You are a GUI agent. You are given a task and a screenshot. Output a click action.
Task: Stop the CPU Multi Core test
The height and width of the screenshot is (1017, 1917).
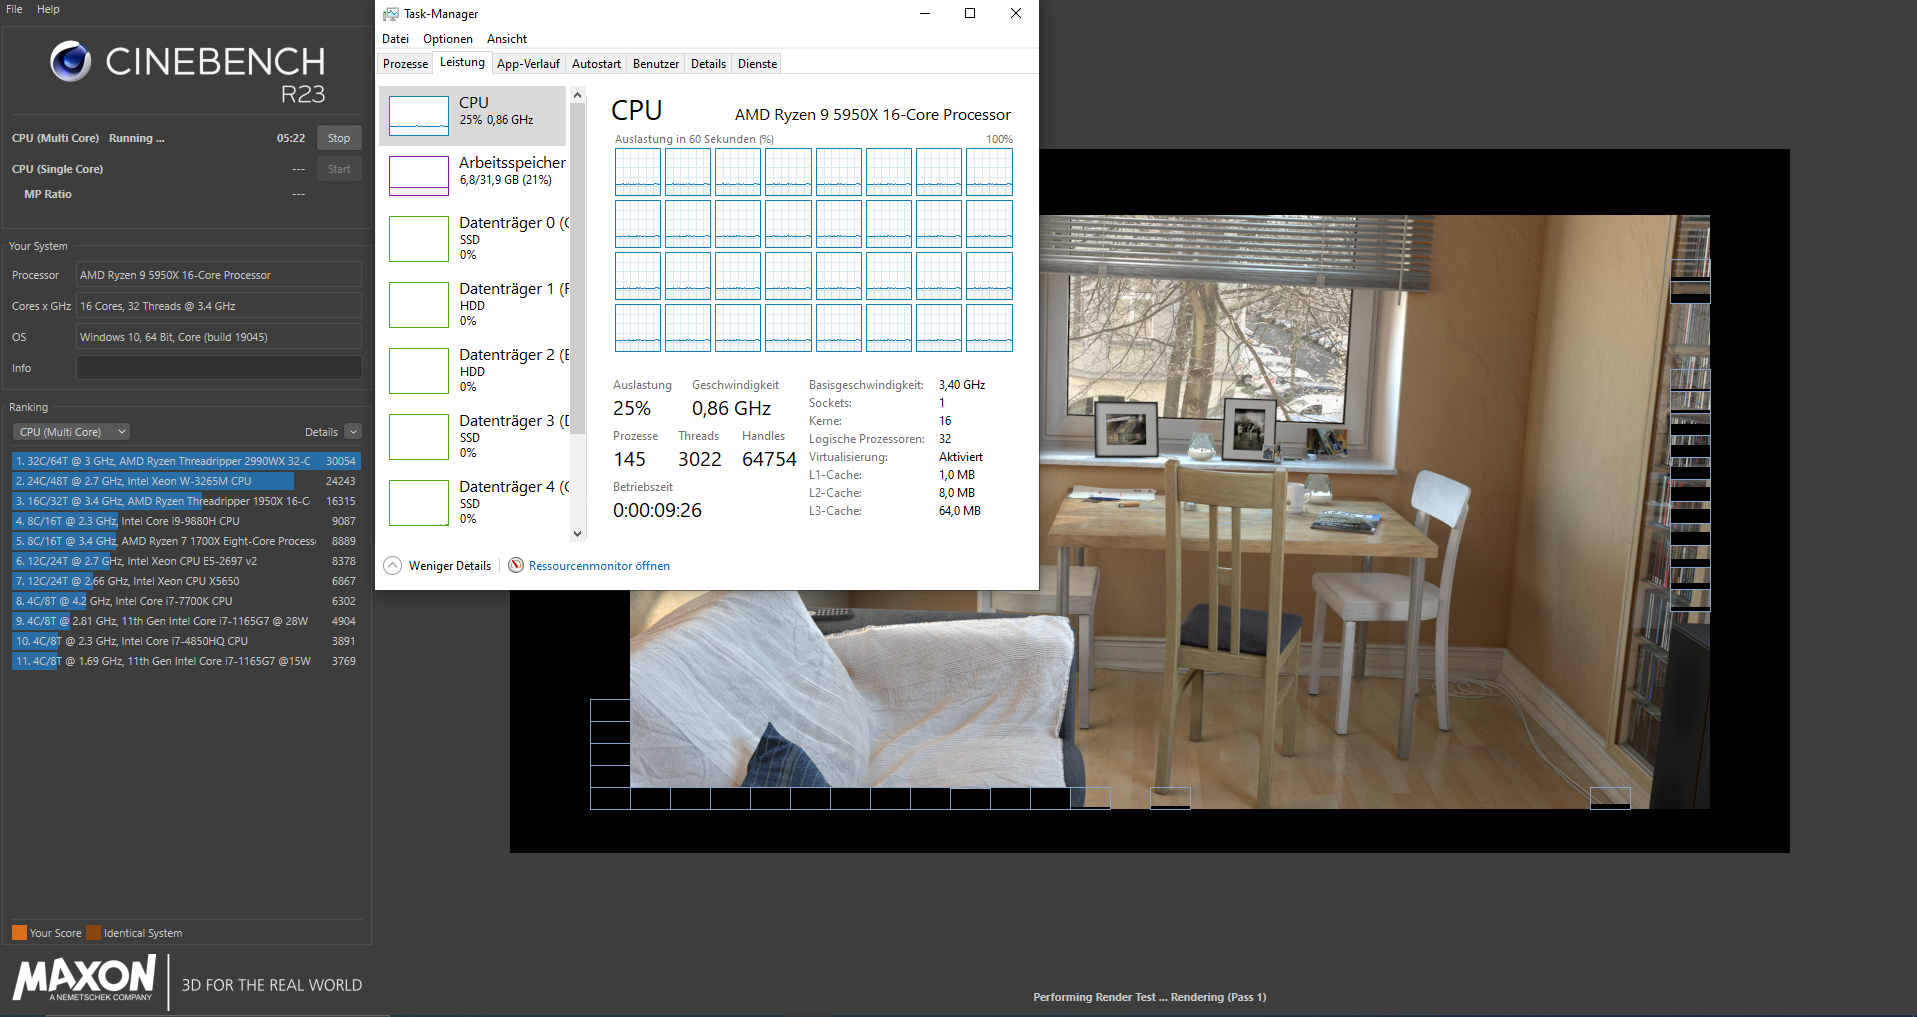tap(339, 138)
